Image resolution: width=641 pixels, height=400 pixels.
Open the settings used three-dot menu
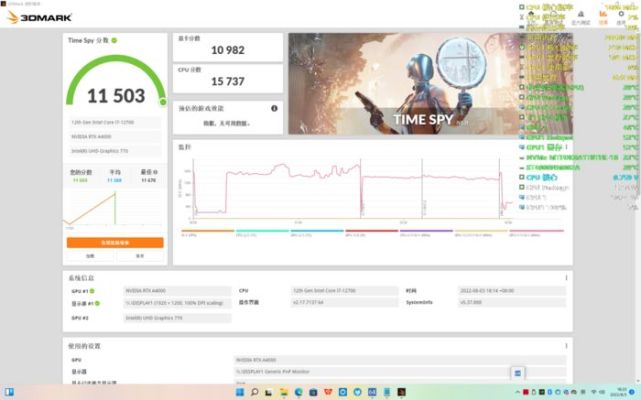[x=566, y=346]
